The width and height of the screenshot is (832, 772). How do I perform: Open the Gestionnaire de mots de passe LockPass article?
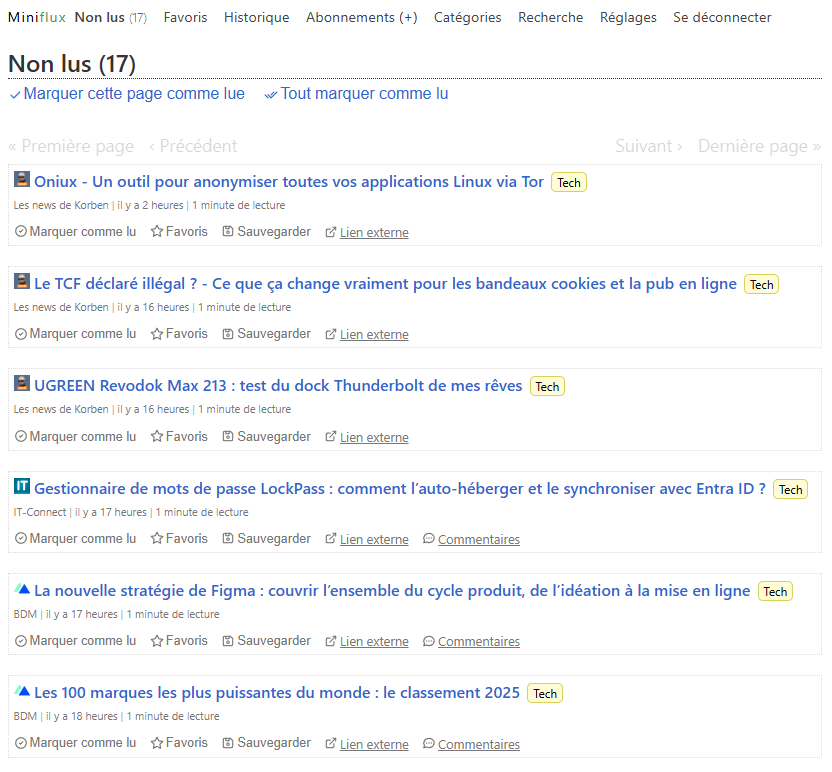point(400,488)
